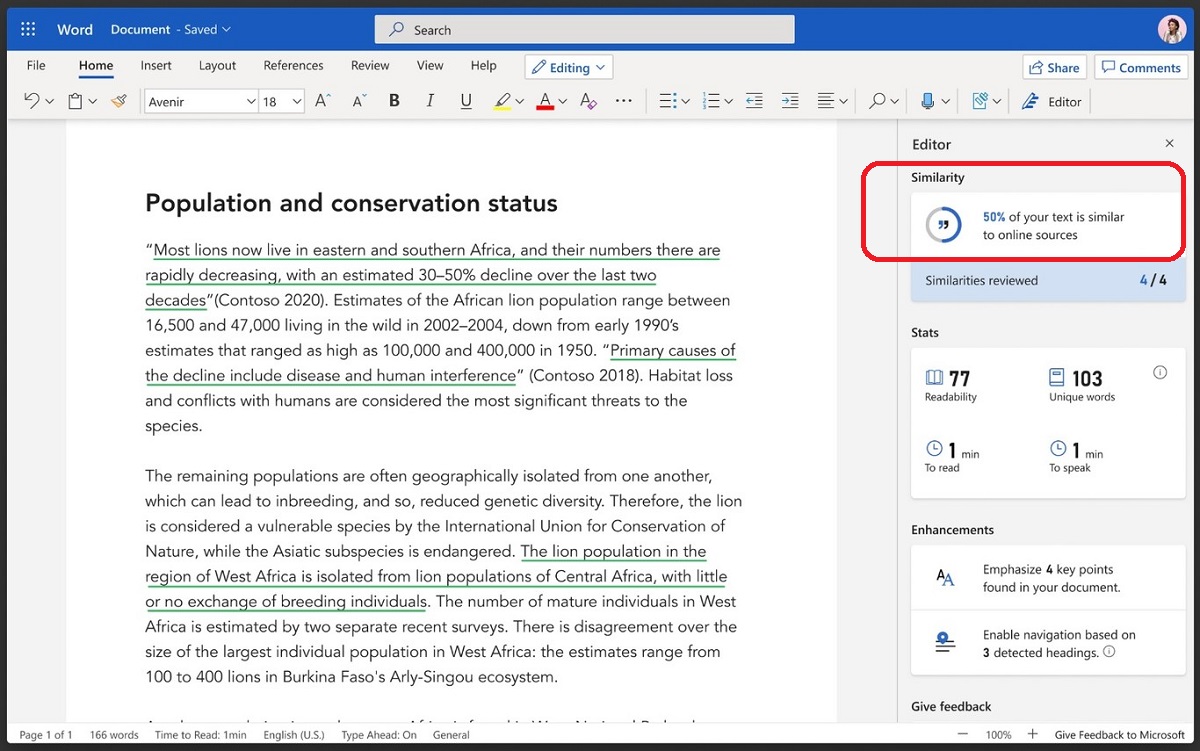Decrease paragraph indent
This screenshot has height=751, width=1200.
[x=754, y=101]
